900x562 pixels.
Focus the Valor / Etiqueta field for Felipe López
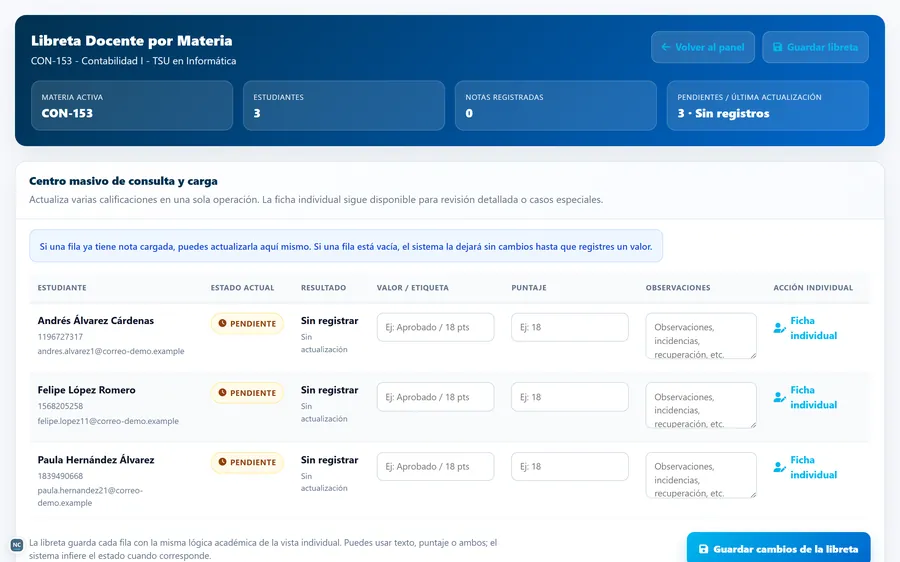(x=435, y=397)
